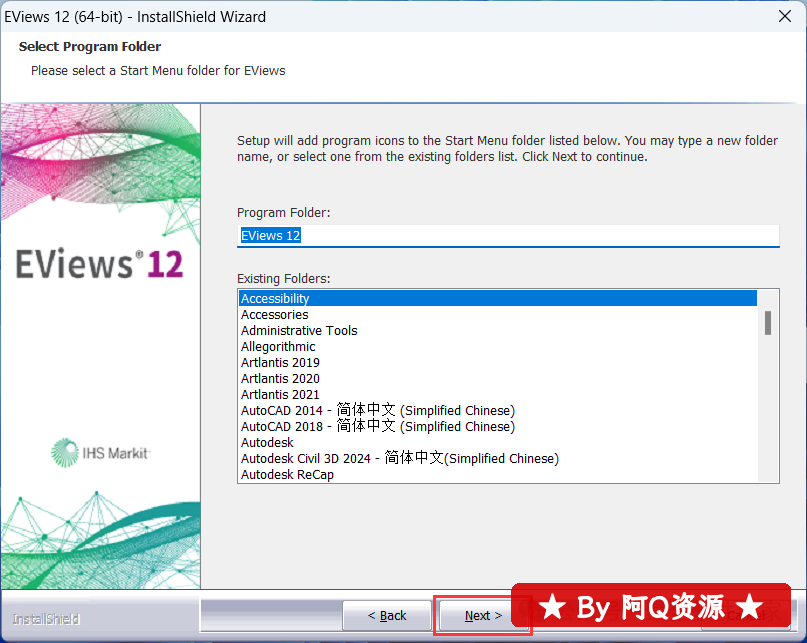Pick Artlantis 2019 from the list
Image resolution: width=807 pixels, height=643 pixels.
pos(280,362)
